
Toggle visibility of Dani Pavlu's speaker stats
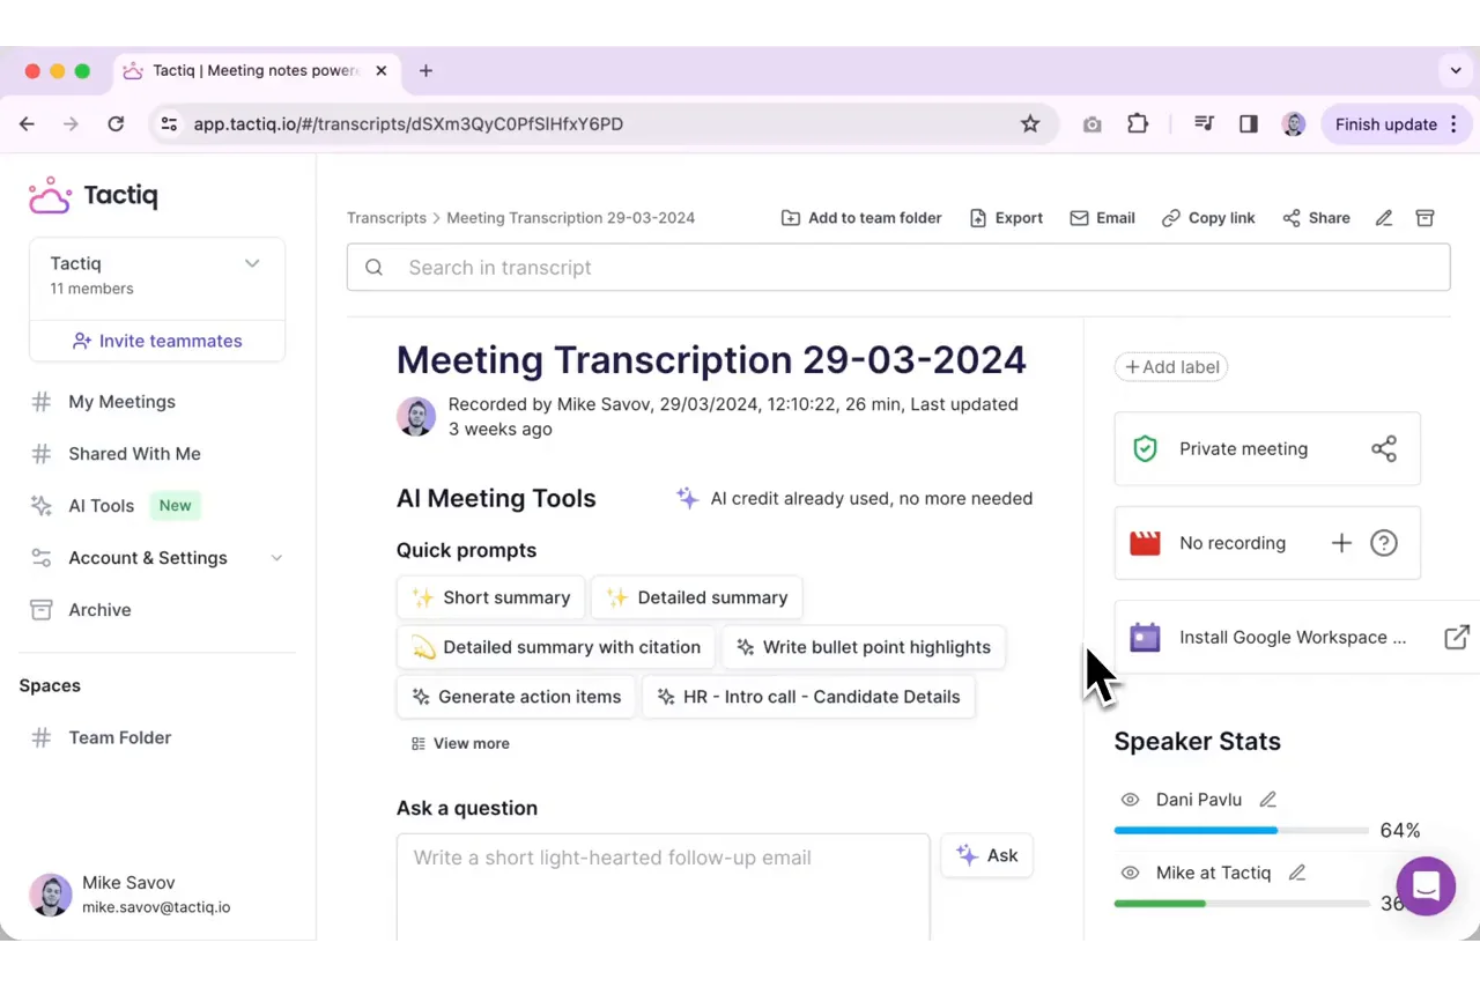[x=1129, y=799]
